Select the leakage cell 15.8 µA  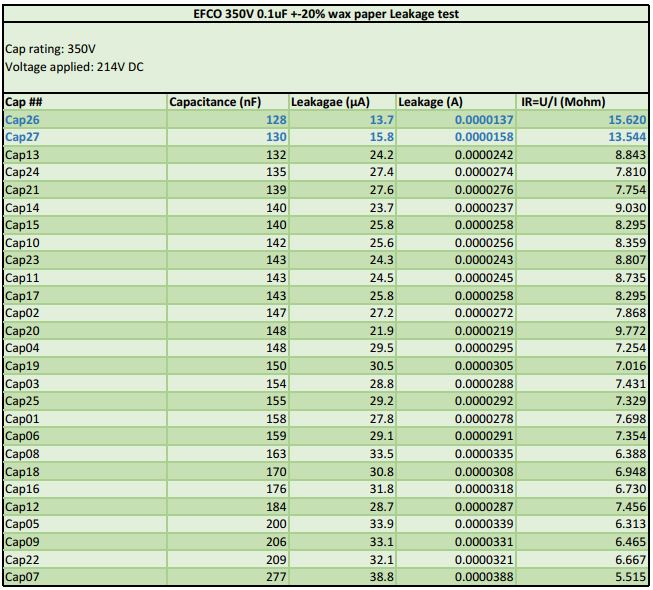click(382, 137)
